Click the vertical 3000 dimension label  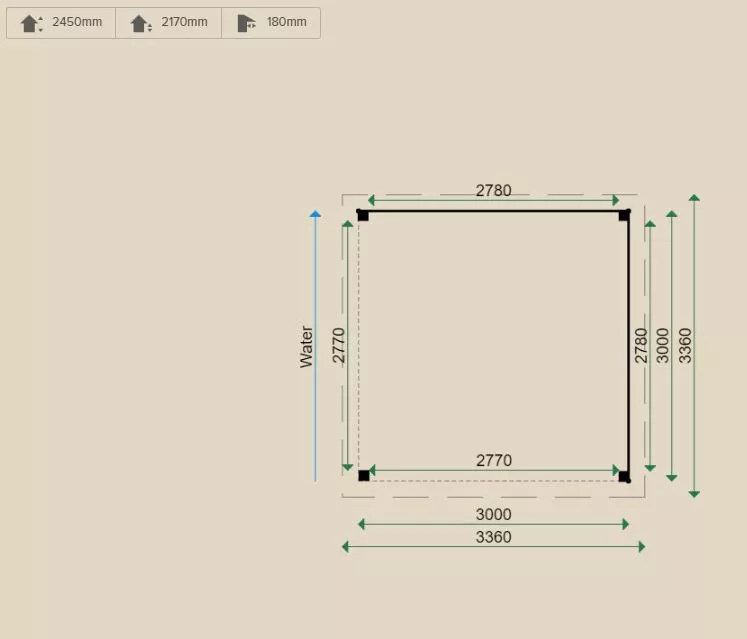pos(663,345)
